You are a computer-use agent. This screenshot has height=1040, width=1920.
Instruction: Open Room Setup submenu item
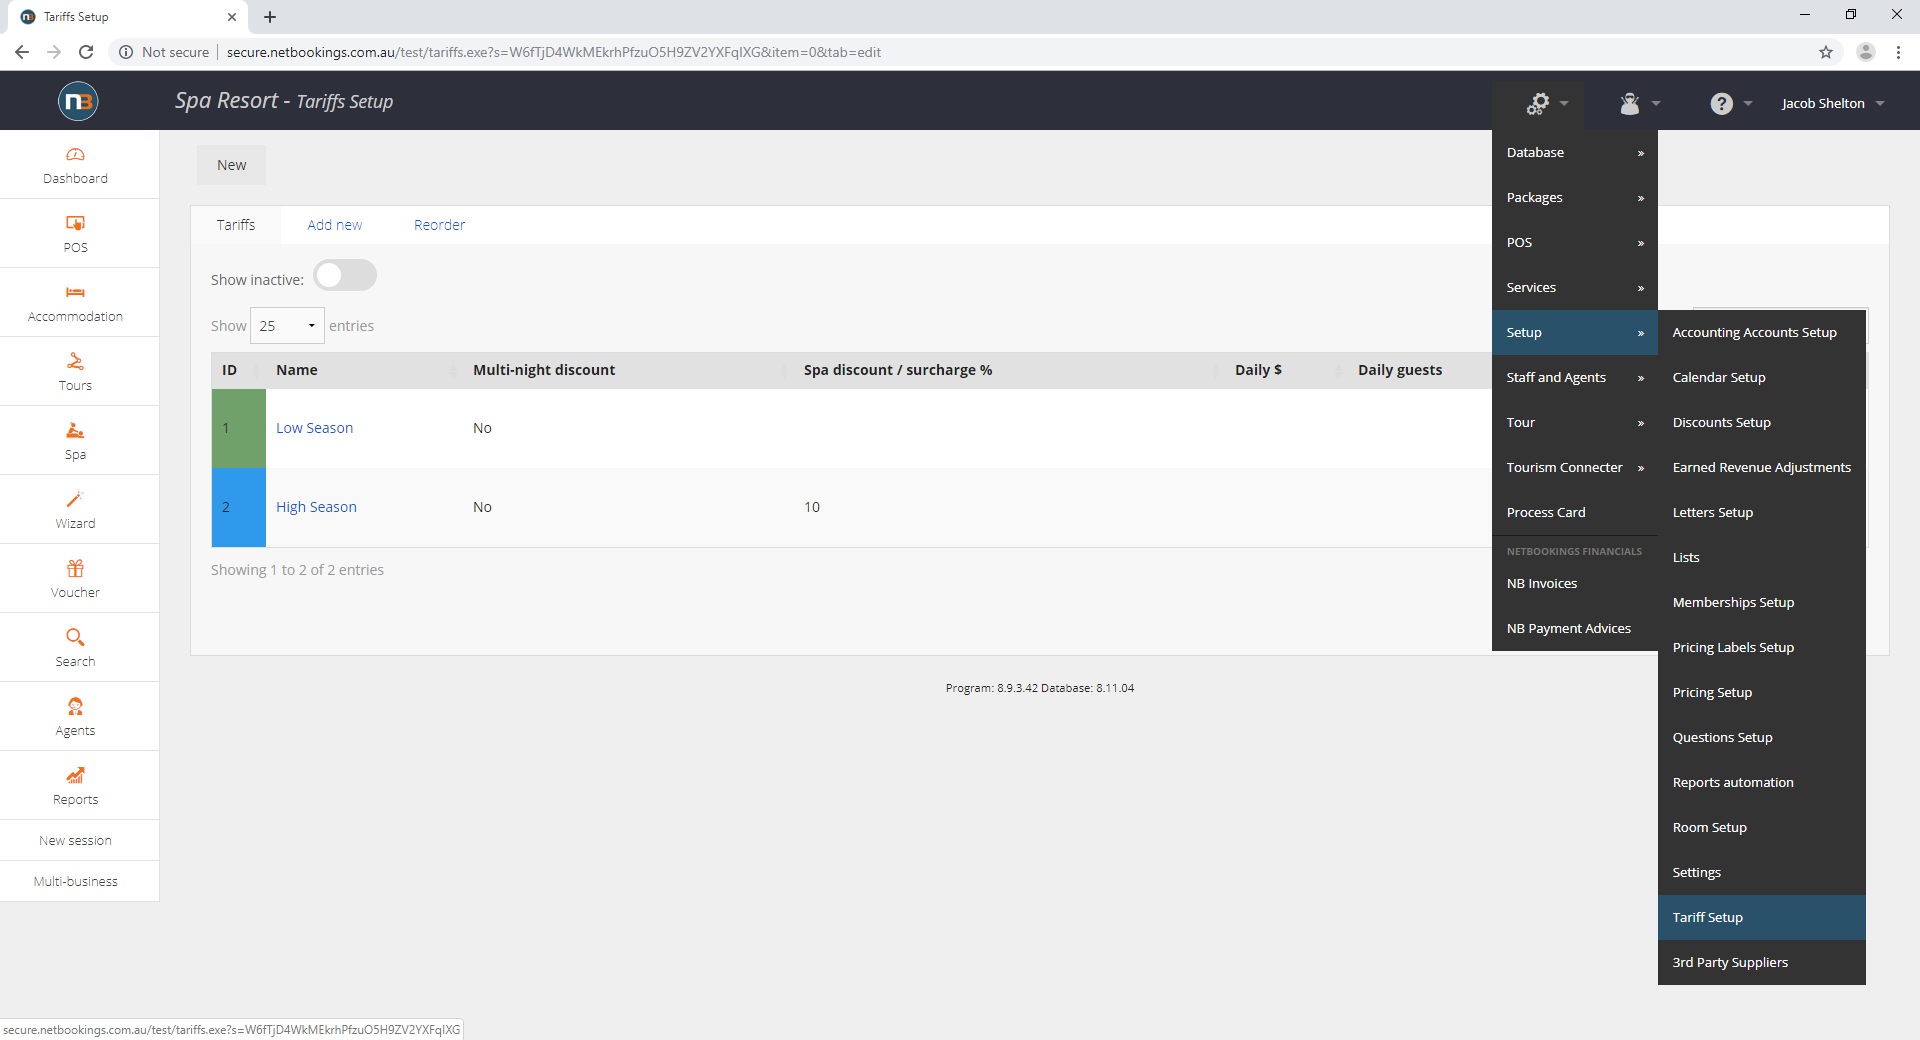click(x=1762, y=827)
